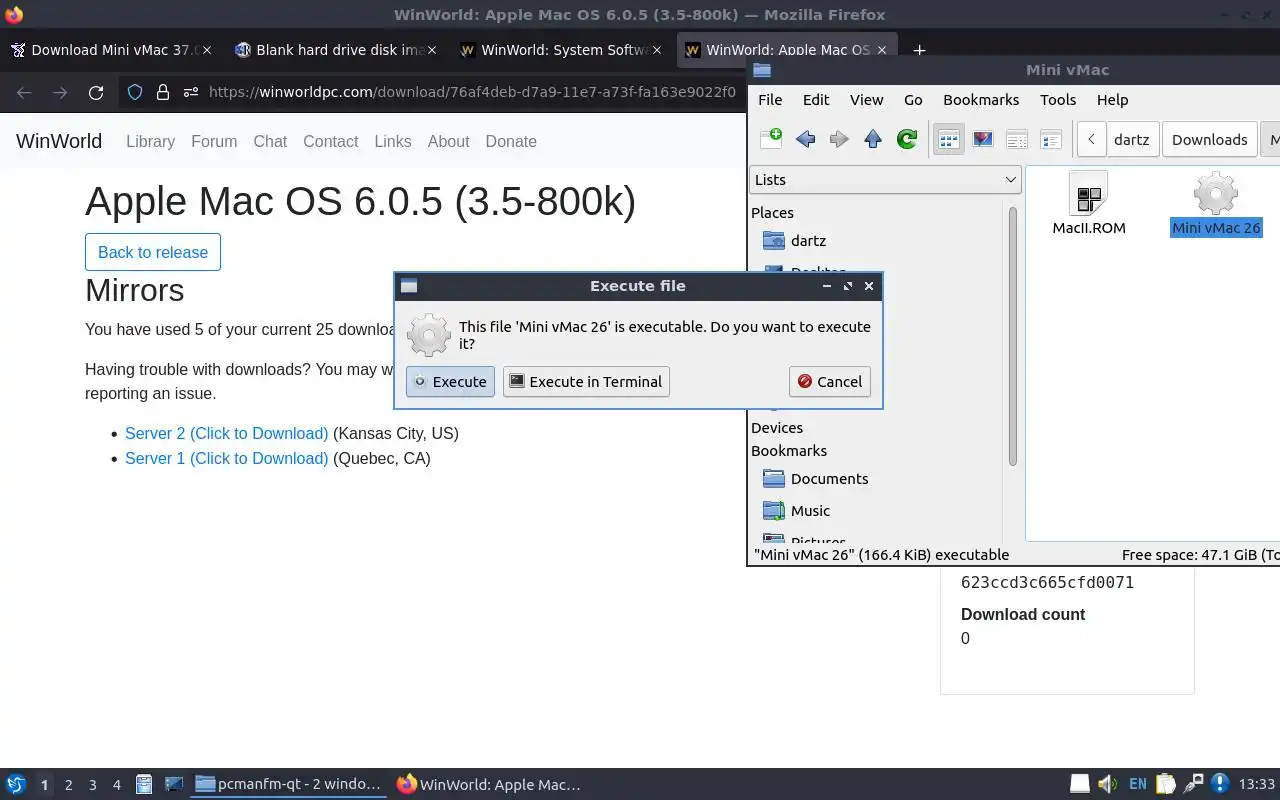Open the File menu in Mini vMac window

pyautogui.click(x=770, y=99)
